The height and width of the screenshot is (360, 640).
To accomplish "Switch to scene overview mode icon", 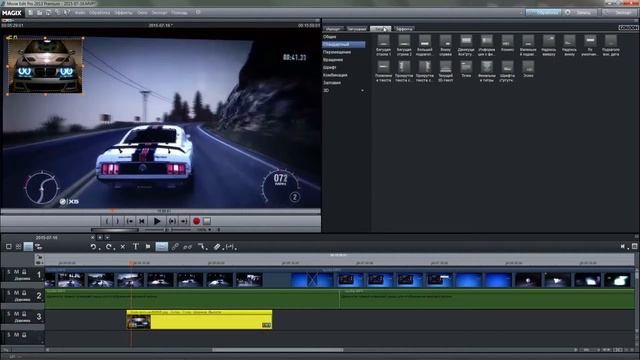I will 18,247.
